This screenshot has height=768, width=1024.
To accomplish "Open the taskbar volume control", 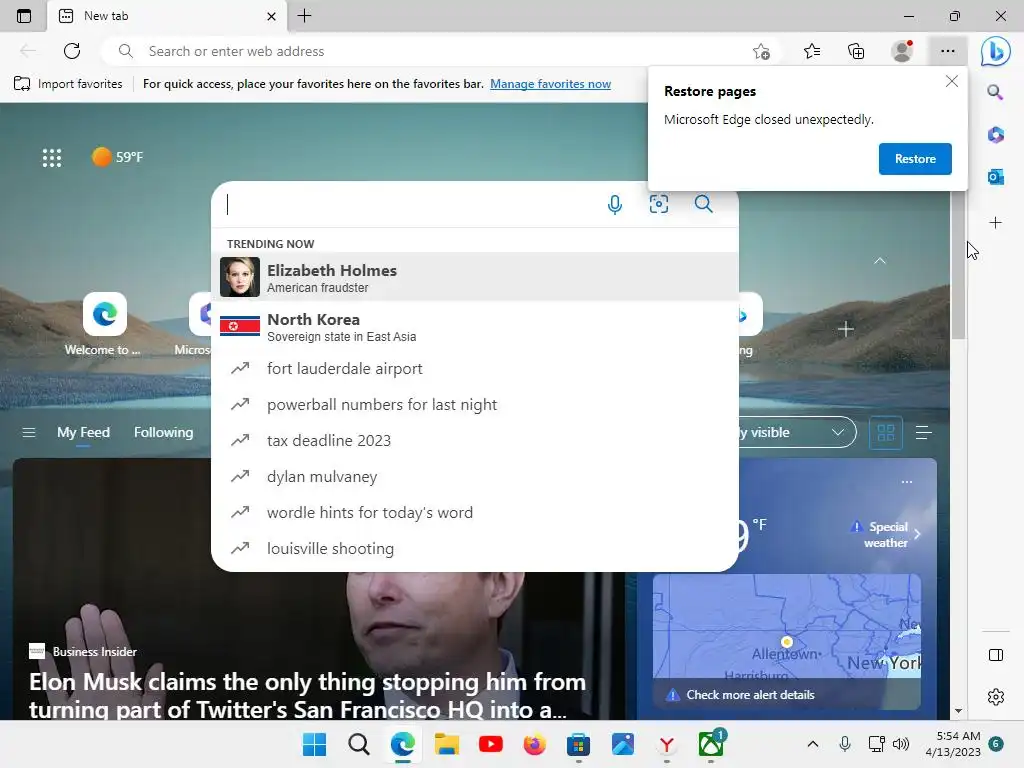I will pos(901,744).
